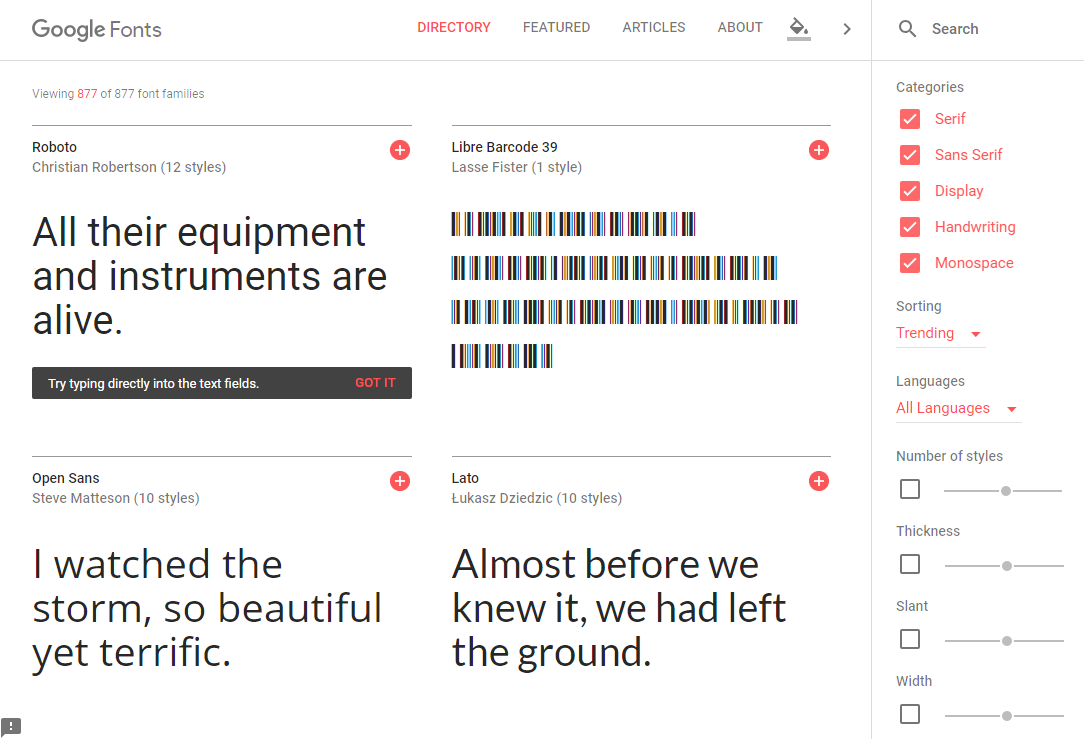This screenshot has width=1084, height=739.
Task: Open the Articles tab
Action: pos(653,28)
